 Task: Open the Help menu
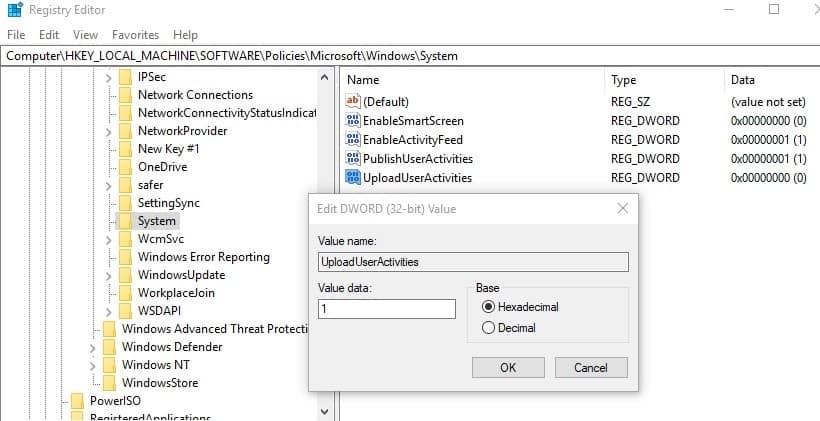tap(185, 35)
